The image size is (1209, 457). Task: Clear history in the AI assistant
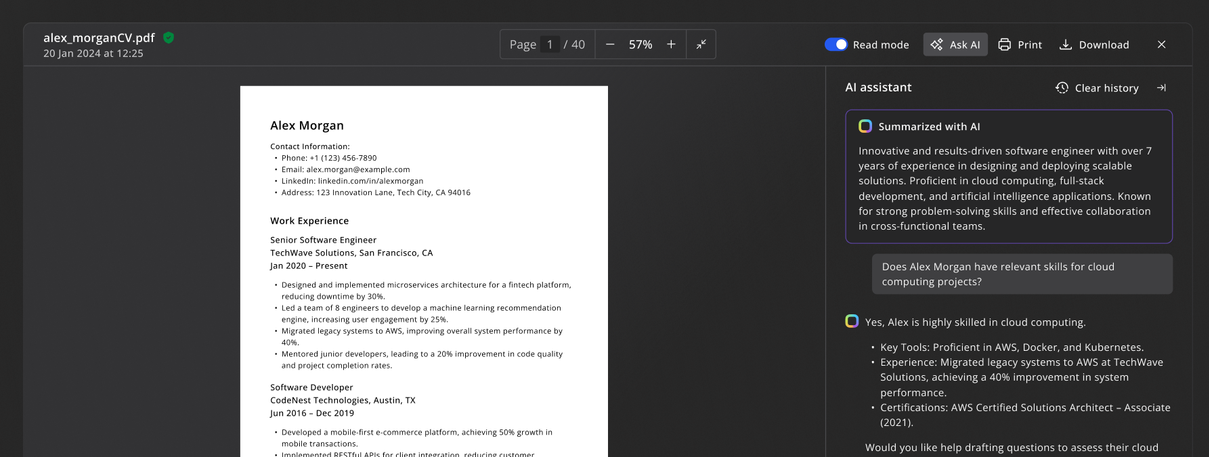(x=1097, y=88)
